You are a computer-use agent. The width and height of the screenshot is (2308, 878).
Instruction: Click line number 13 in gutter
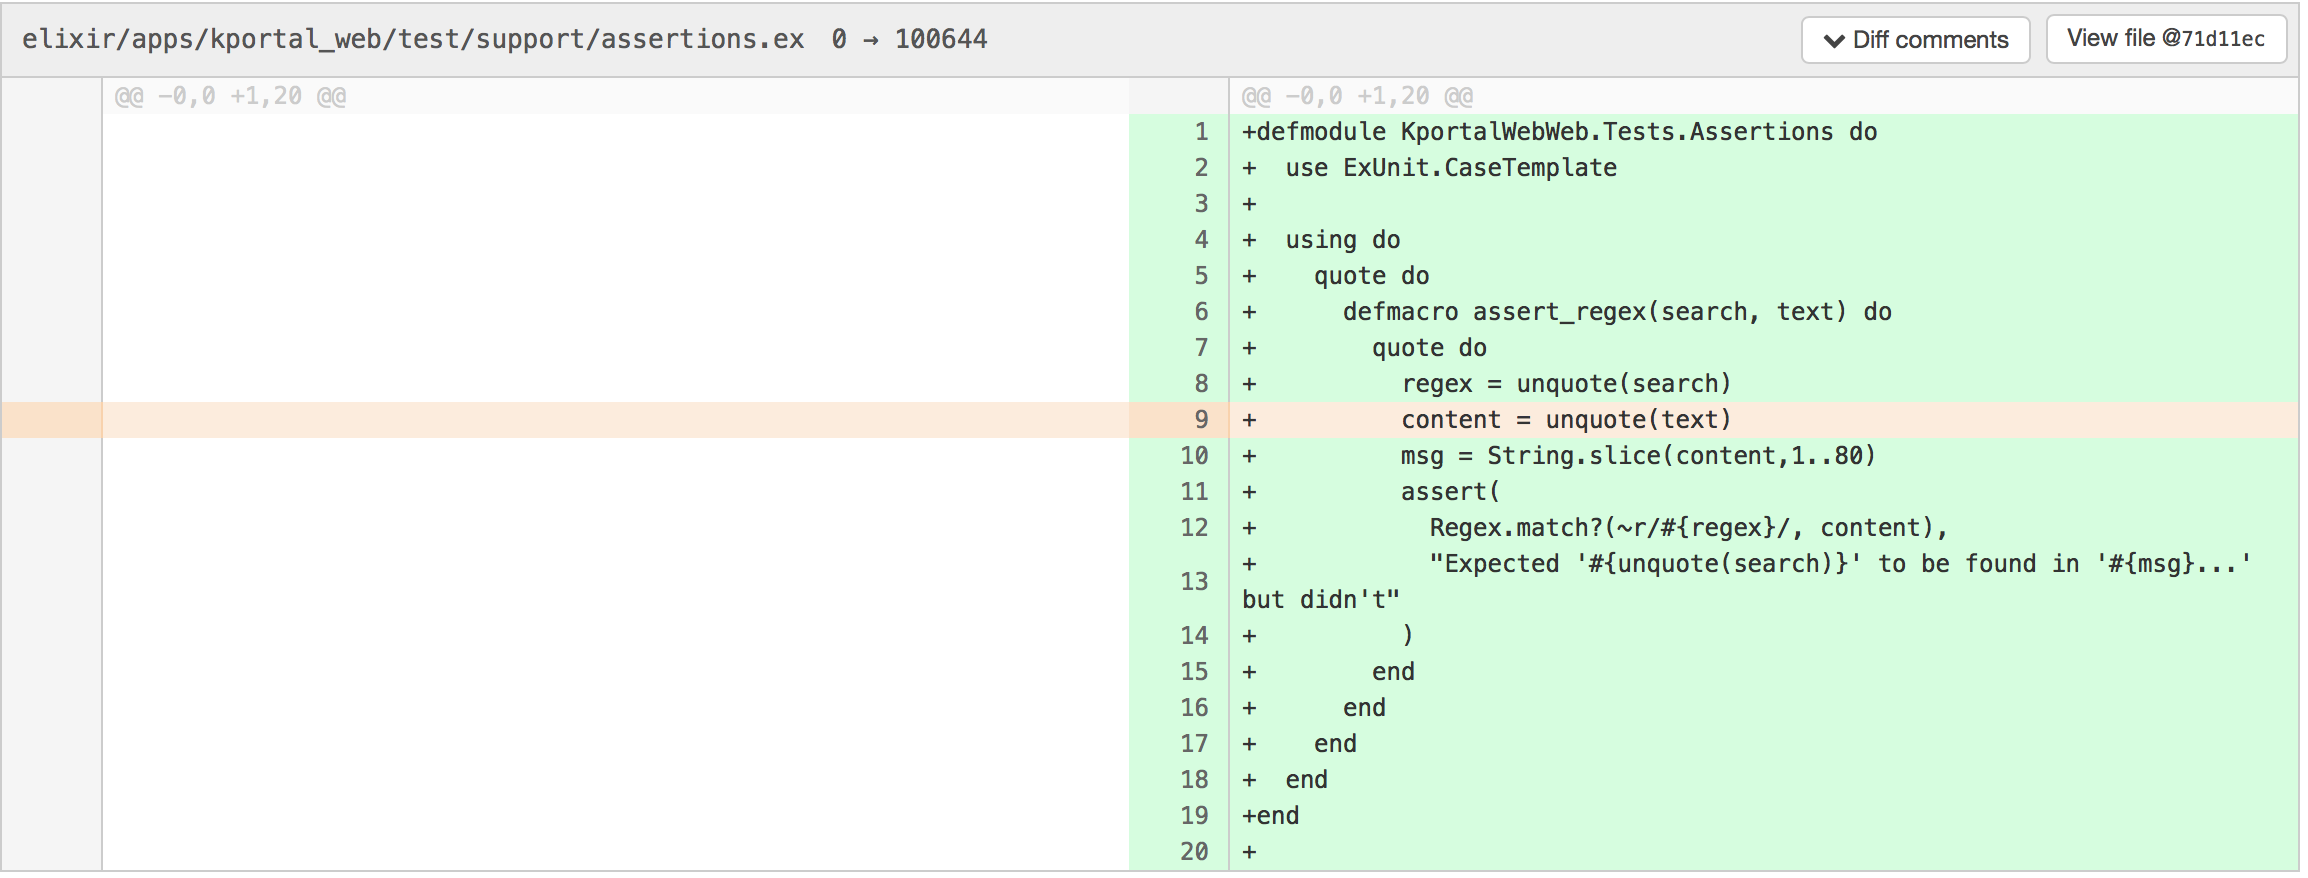(x=1194, y=582)
